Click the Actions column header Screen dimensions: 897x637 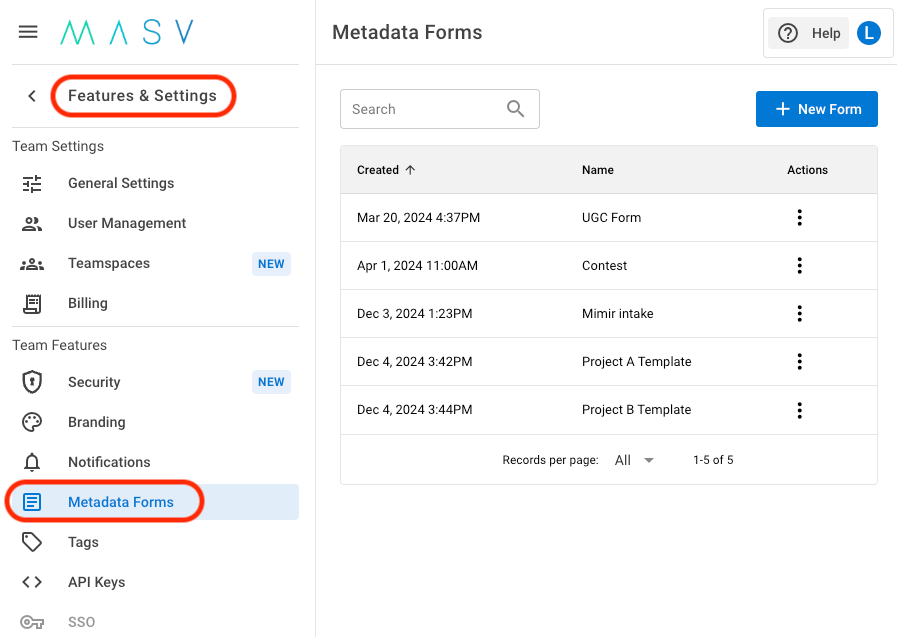(x=807, y=170)
